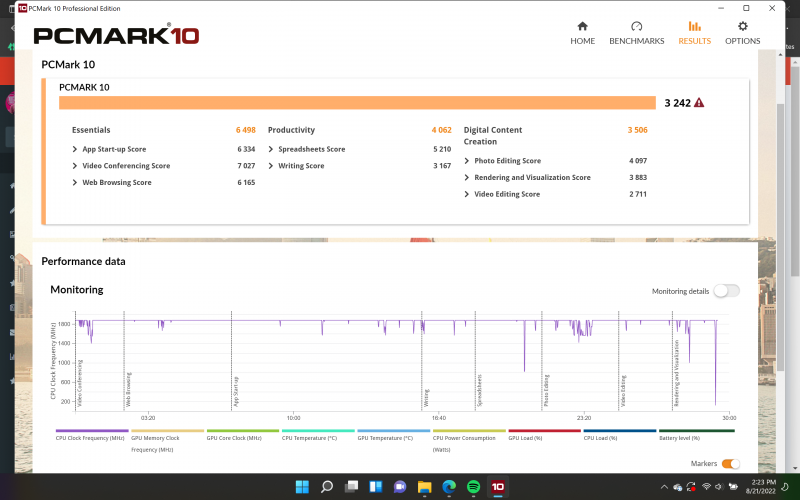This screenshot has height=500, width=800.
Task: Click the results page vertical scrollbar
Action: coord(780,237)
